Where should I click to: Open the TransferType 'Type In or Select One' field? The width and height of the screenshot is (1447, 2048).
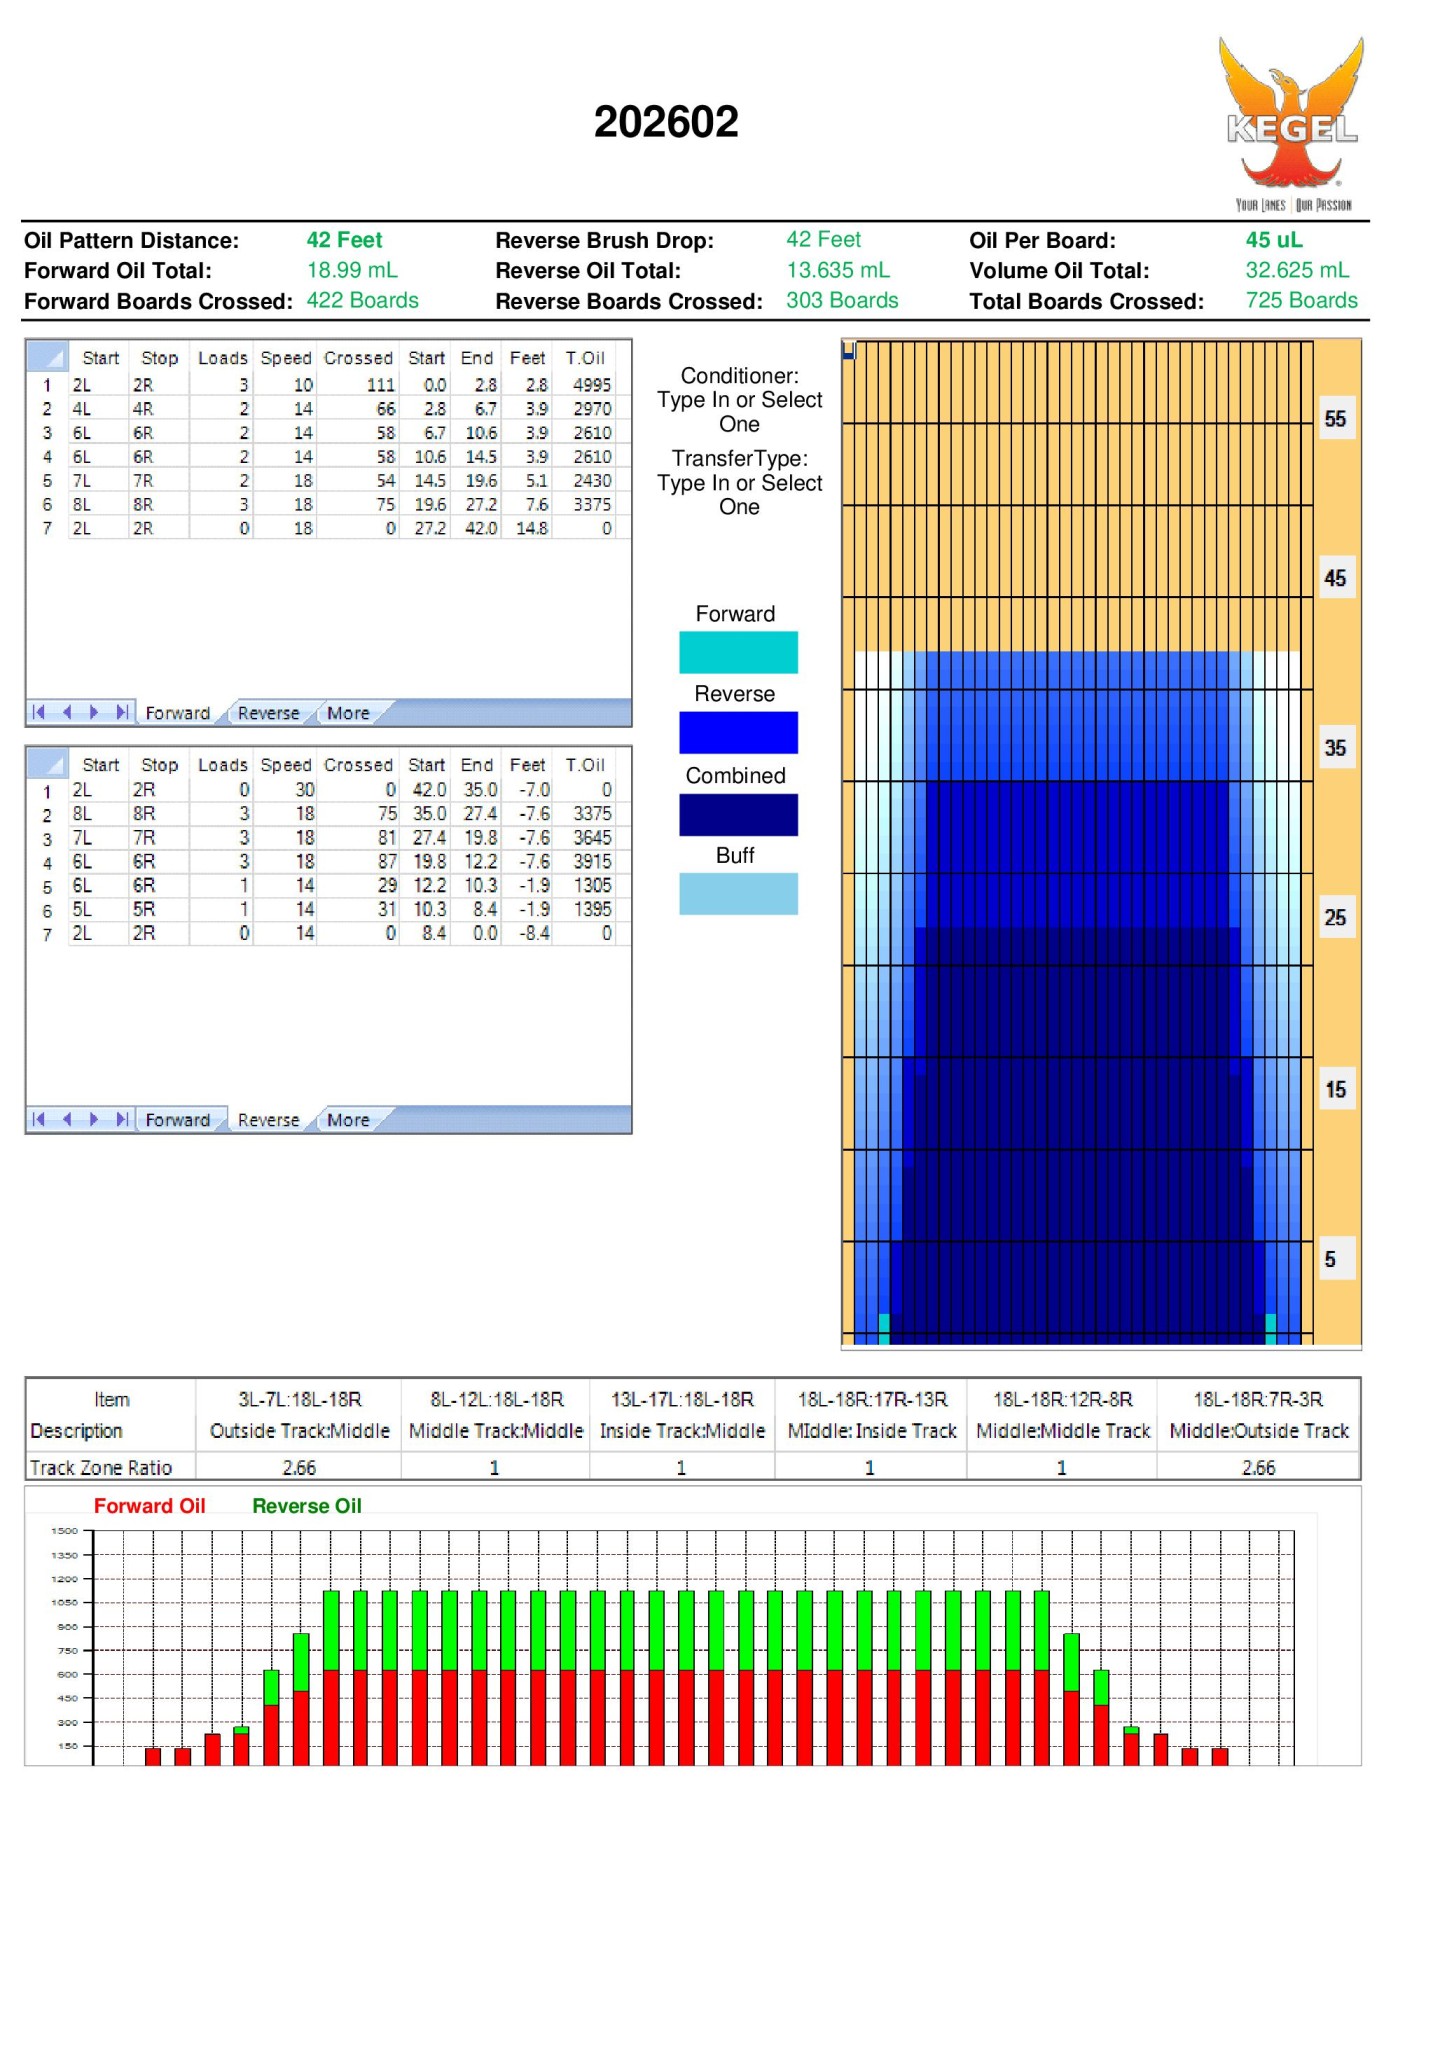739,494
